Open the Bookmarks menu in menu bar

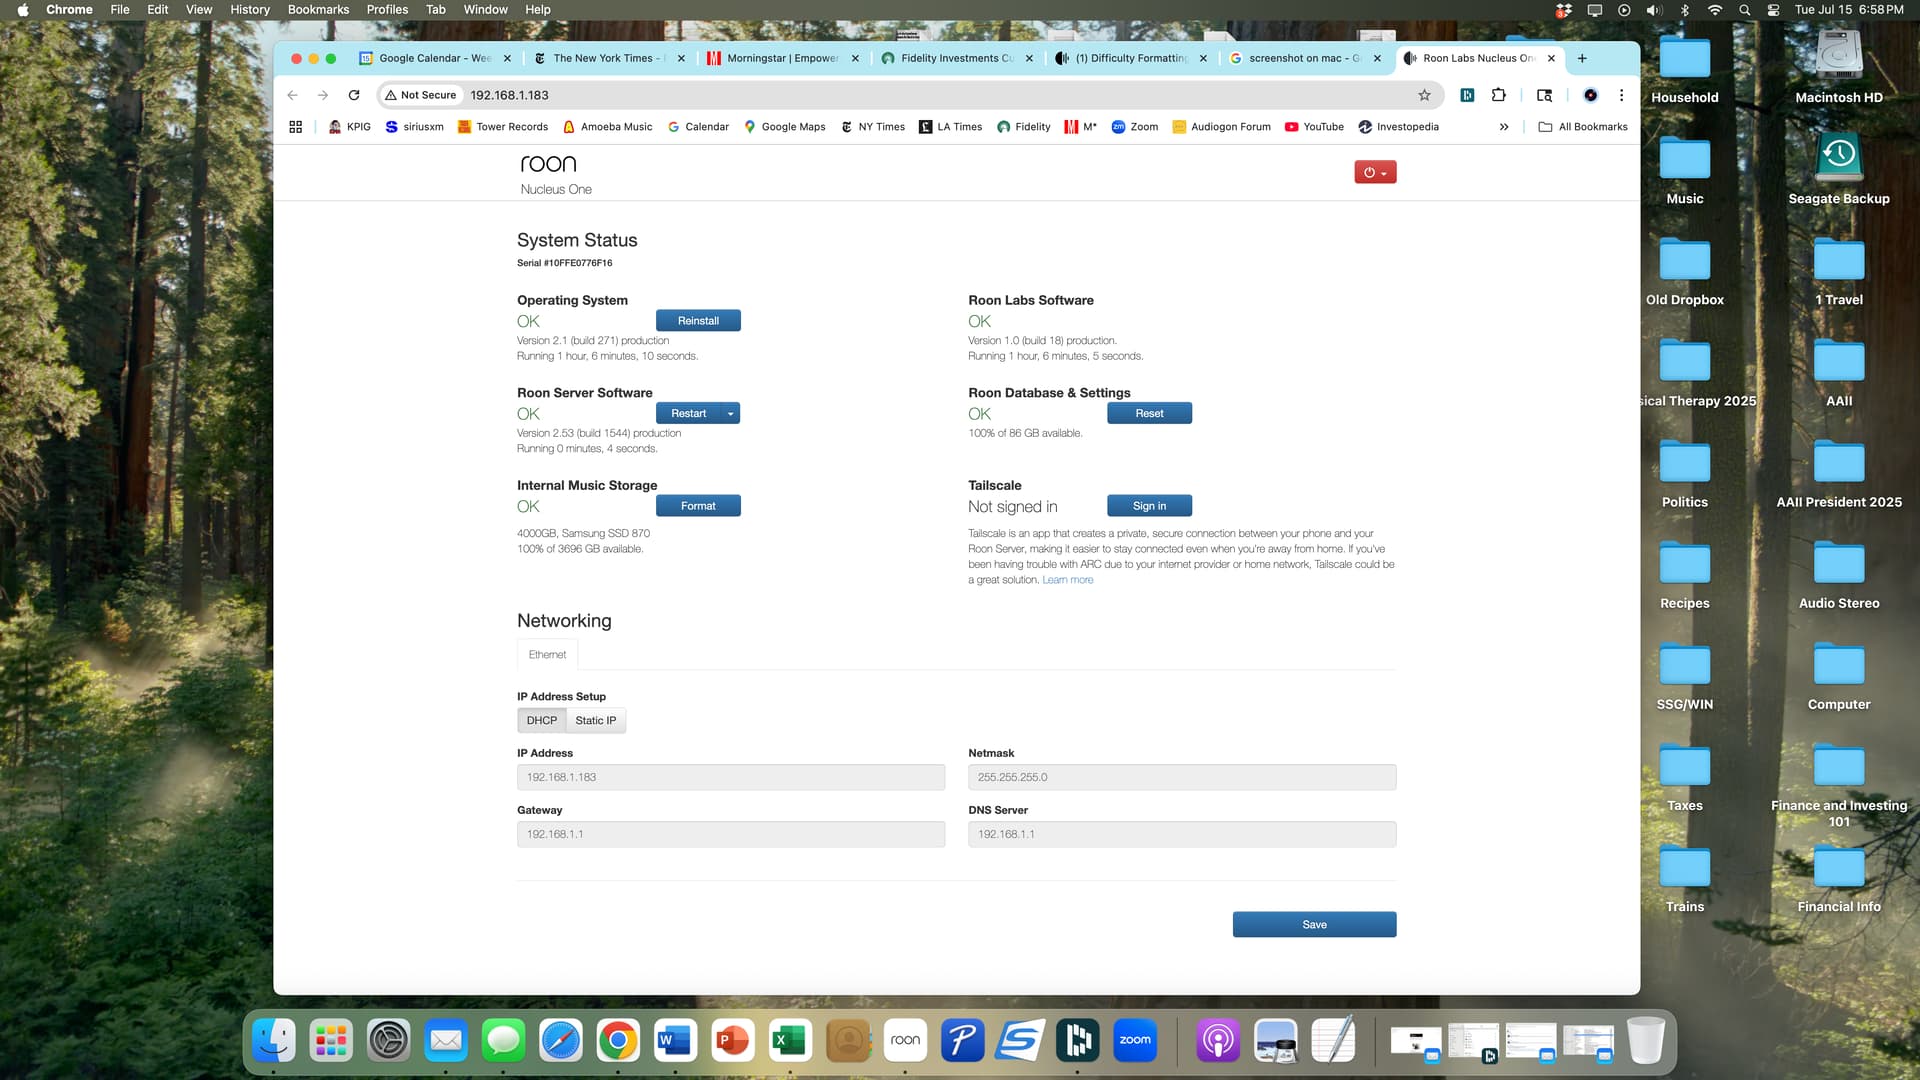pos(318,10)
